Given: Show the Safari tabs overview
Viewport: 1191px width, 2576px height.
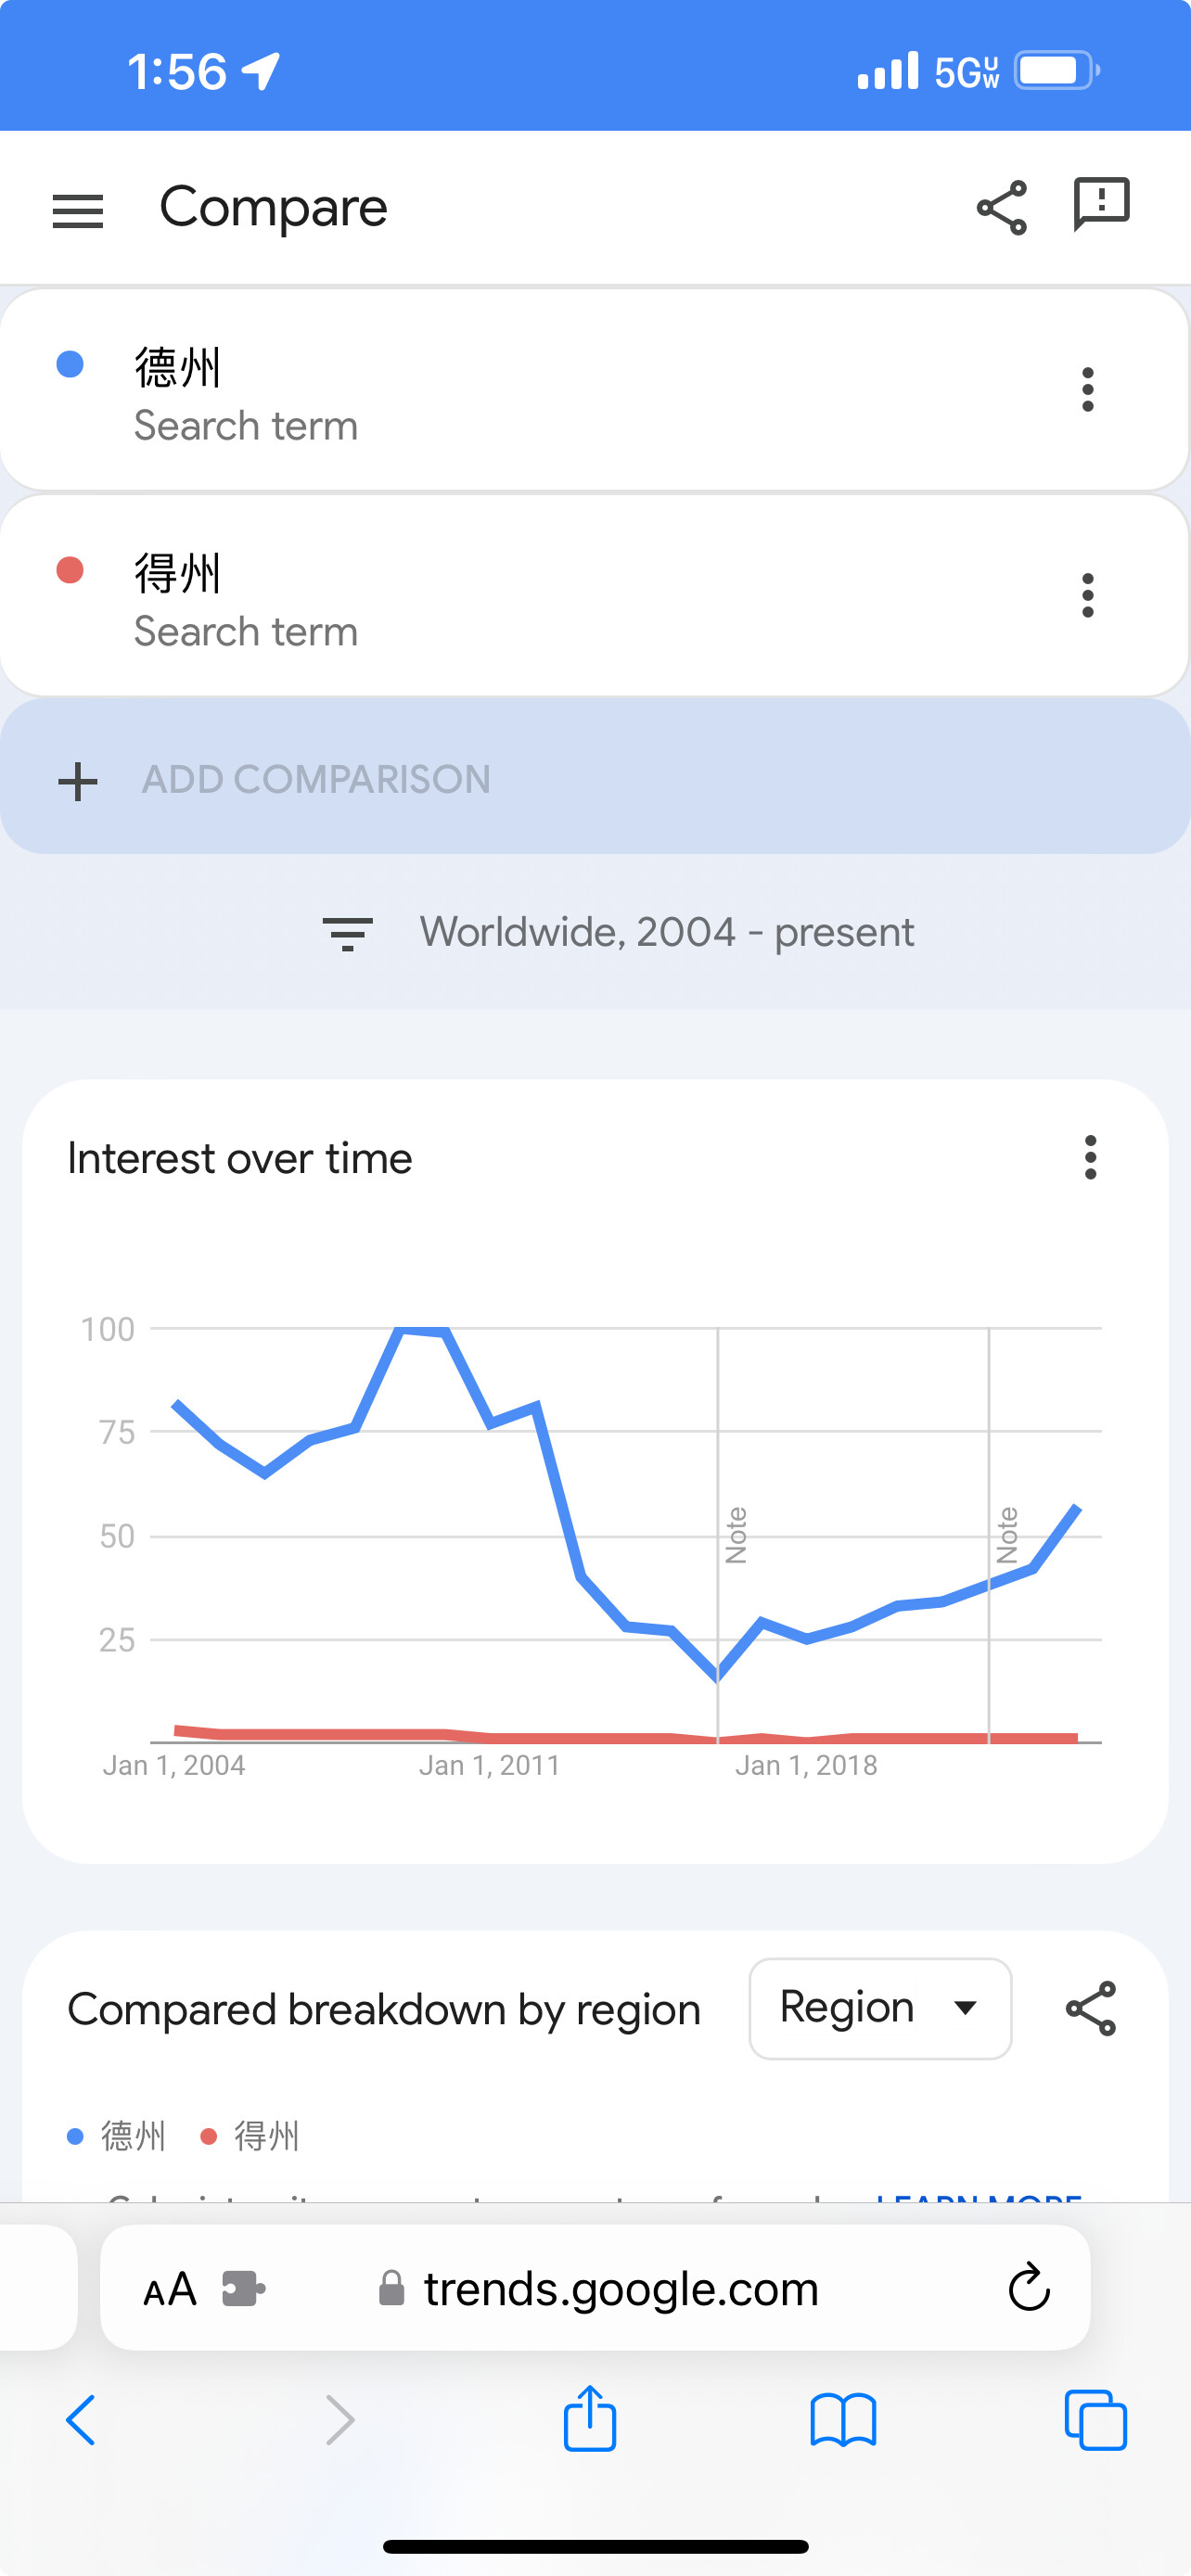Looking at the screenshot, I should tap(1096, 2421).
